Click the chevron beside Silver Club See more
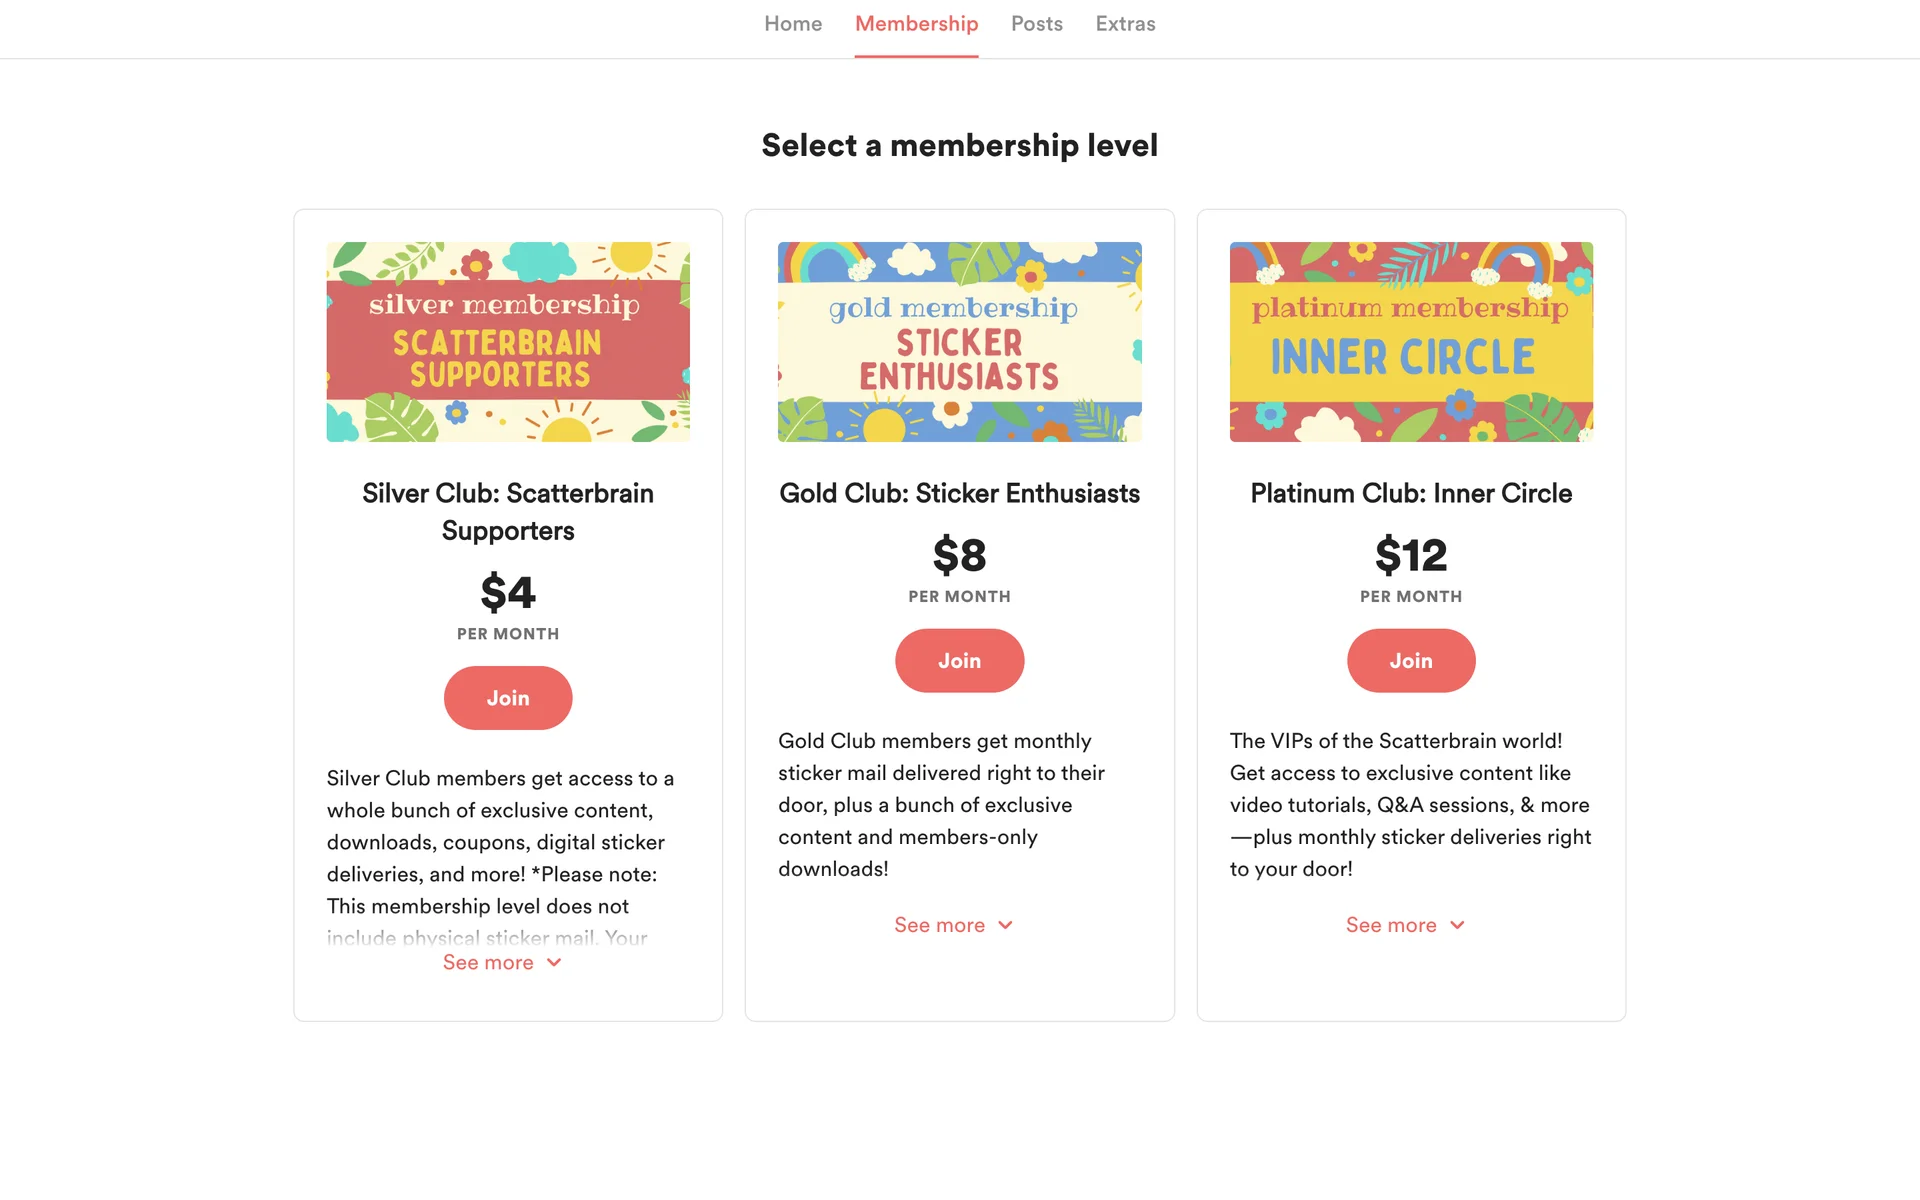 click(554, 963)
